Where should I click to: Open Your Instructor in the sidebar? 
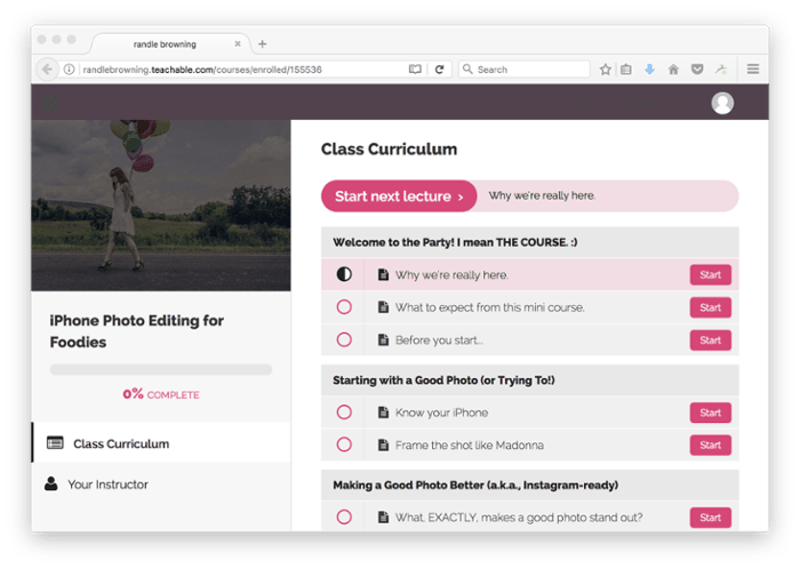pyautogui.click(x=161, y=484)
